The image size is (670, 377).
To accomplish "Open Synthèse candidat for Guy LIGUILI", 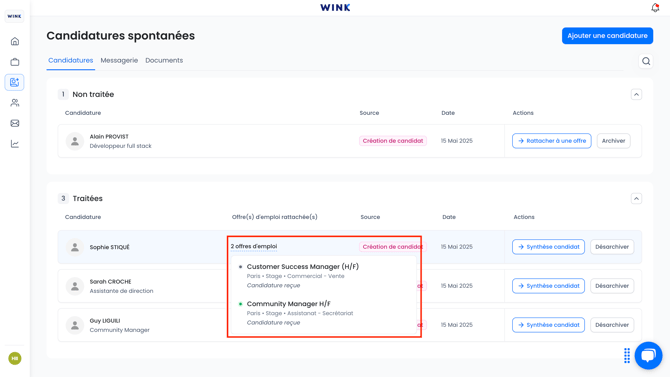I will click(548, 325).
